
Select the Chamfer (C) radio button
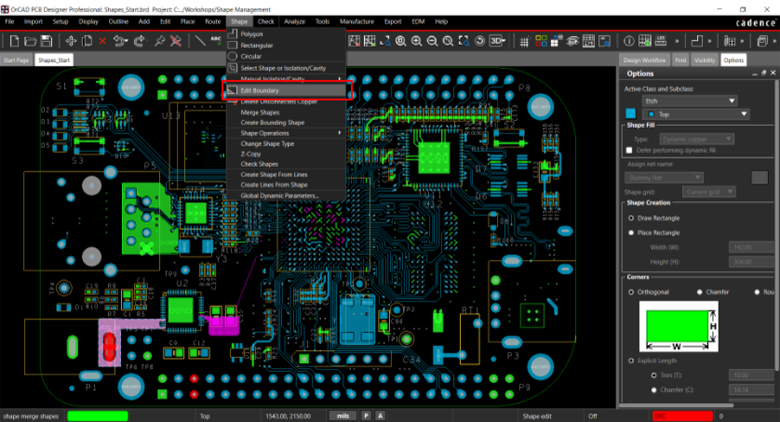pyautogui.click(x=654, y=390)
